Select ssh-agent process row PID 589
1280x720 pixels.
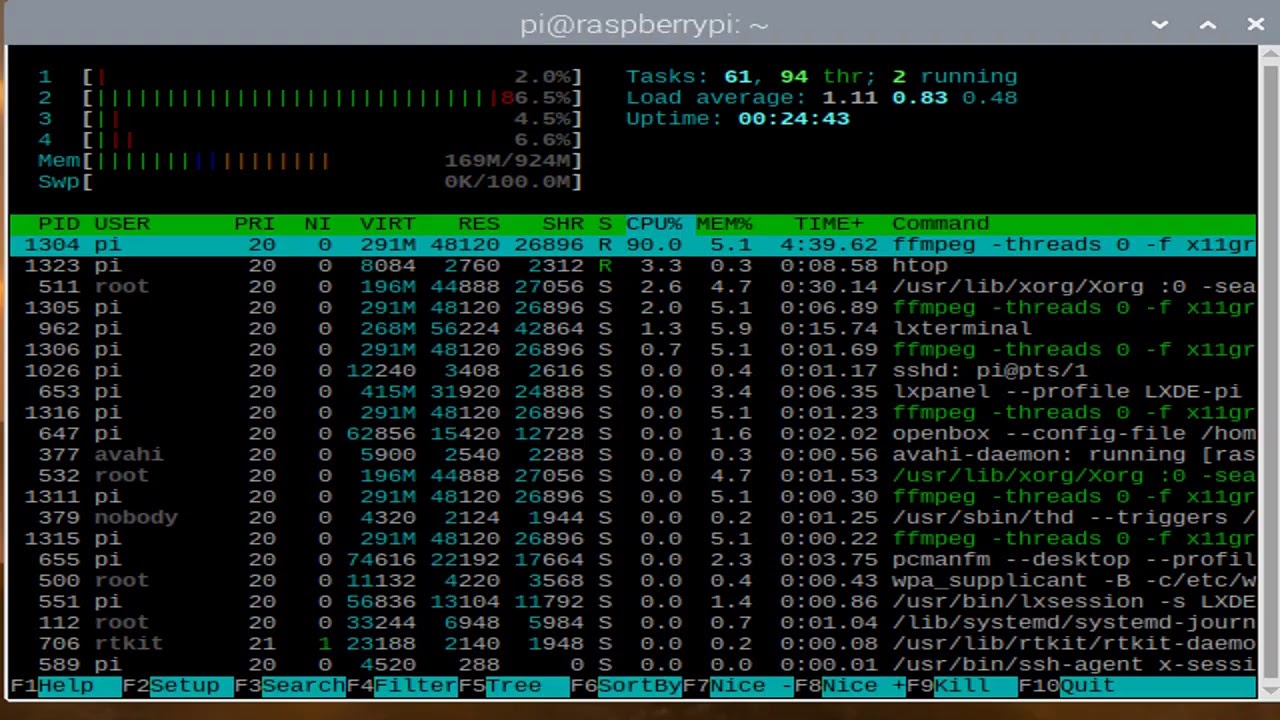633,665
